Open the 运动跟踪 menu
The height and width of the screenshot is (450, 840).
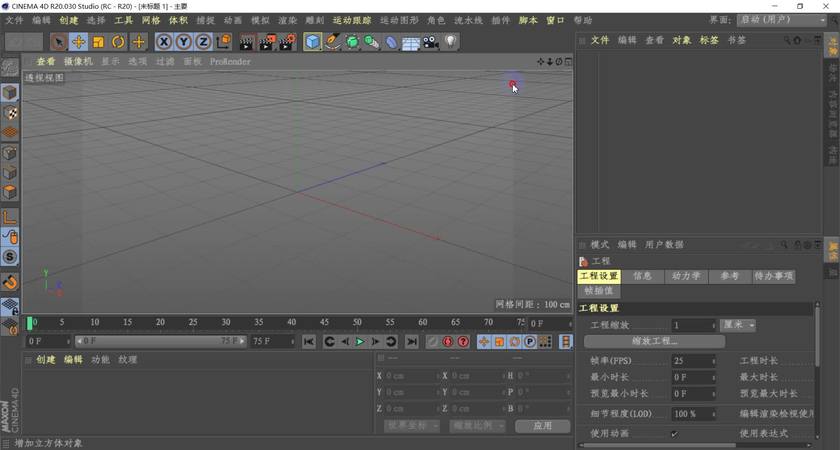click(352, 20)
